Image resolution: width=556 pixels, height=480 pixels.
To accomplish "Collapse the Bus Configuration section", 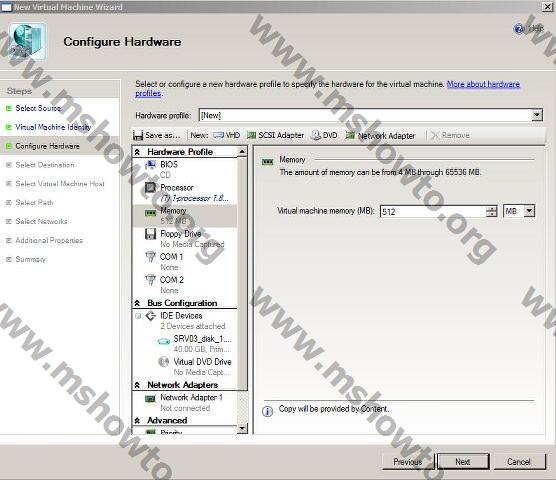I will pyautogui.click(x=138, y=303).
